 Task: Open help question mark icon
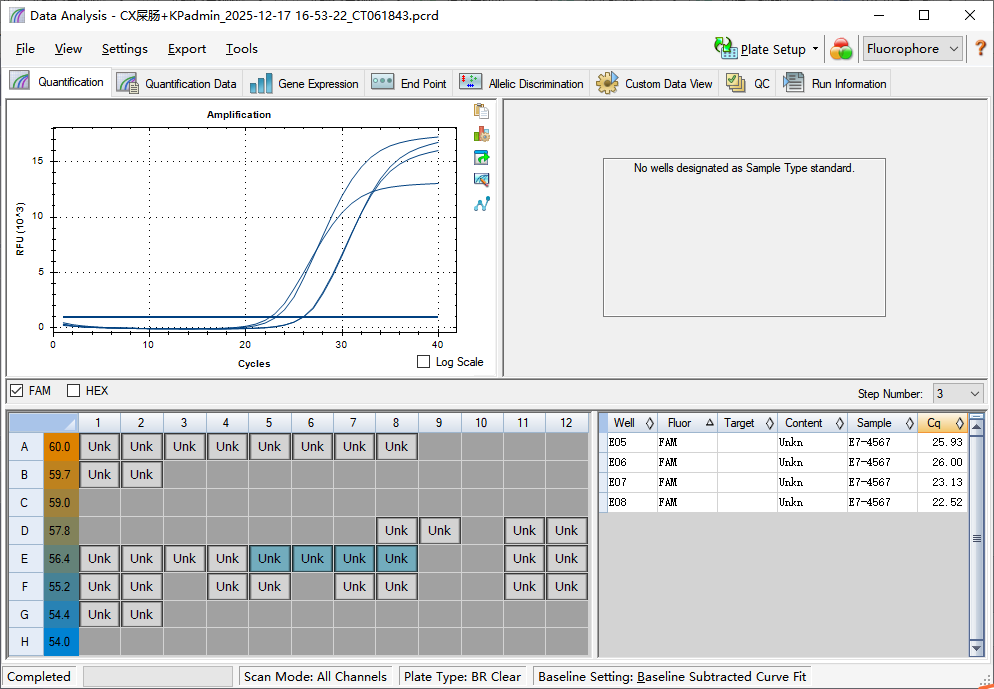point(981,48)
